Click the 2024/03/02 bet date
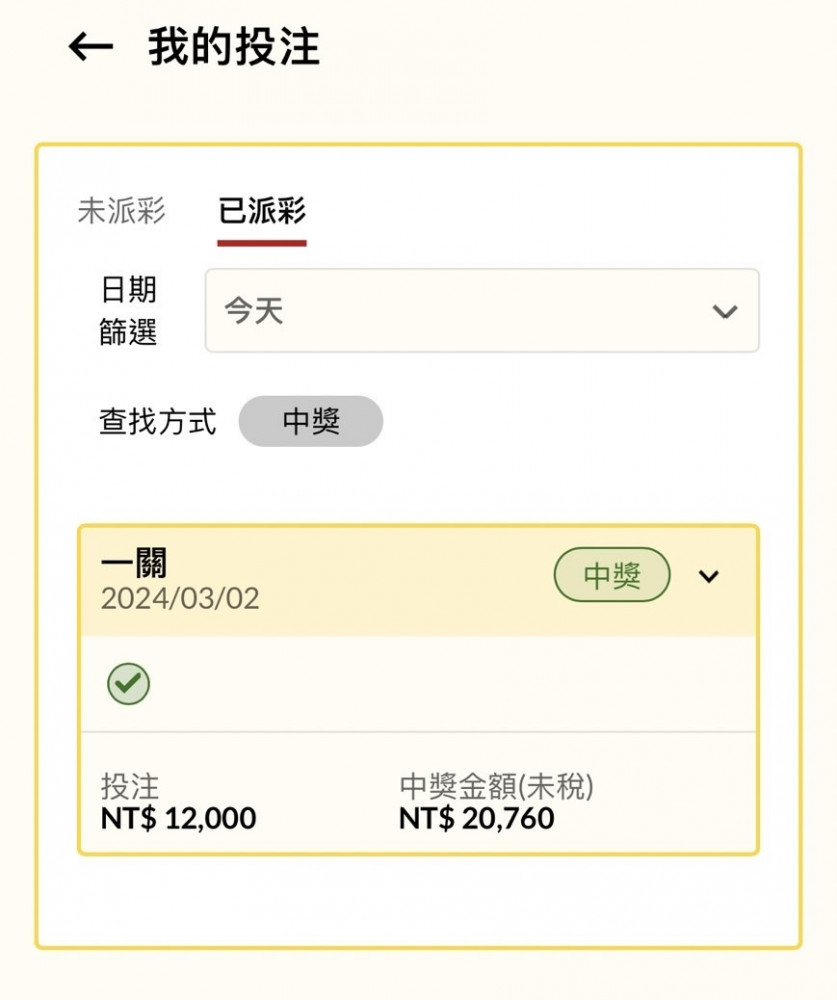 180,599
